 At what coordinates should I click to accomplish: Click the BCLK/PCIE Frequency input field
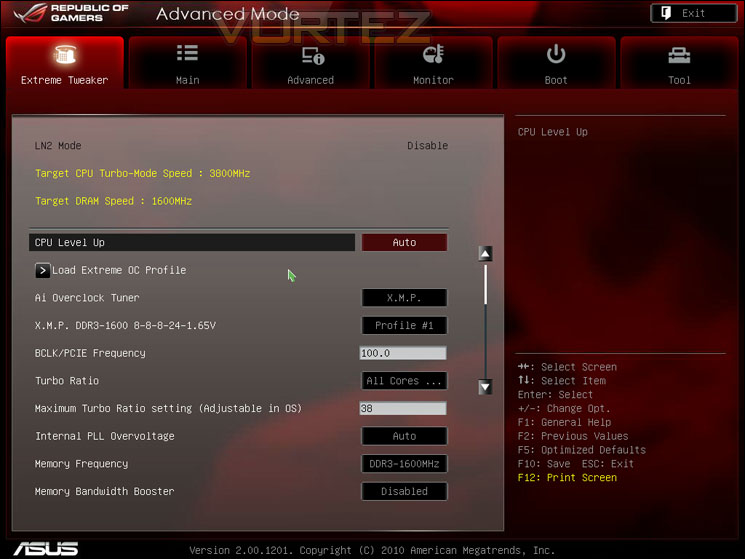click(x=403, y=353)
